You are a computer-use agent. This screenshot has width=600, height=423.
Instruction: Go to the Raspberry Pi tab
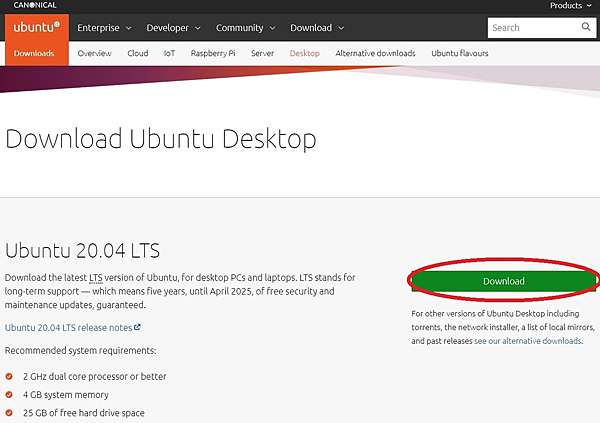click(213, 53)
